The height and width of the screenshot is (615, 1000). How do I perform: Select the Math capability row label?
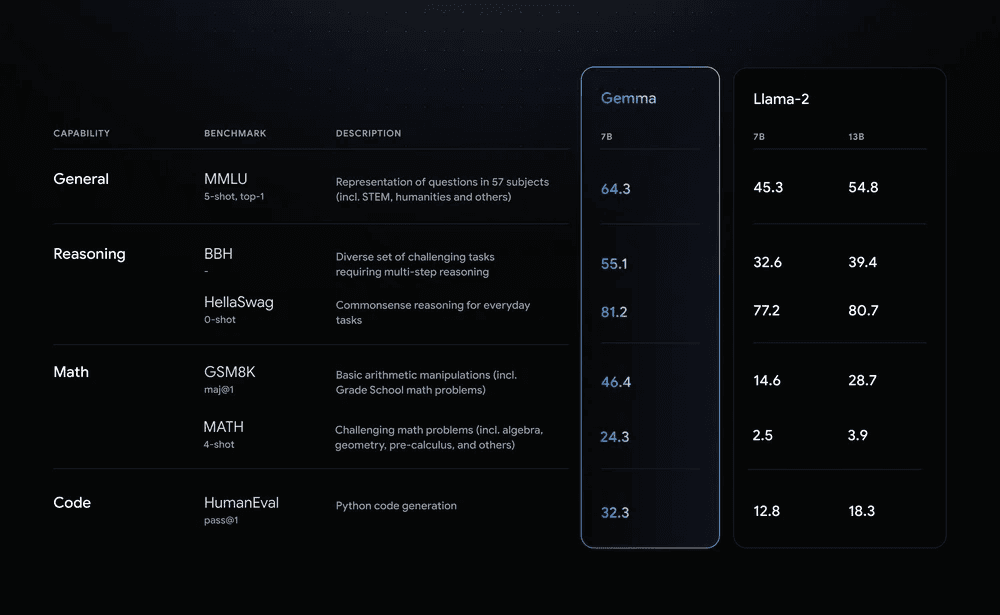(x=71, y=372)
